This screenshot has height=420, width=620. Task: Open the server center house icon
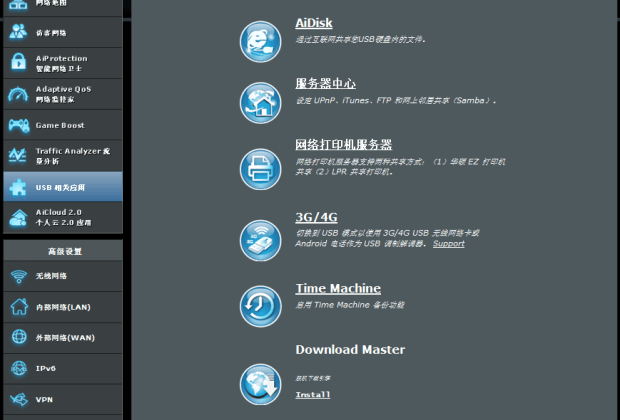(260, 103)
